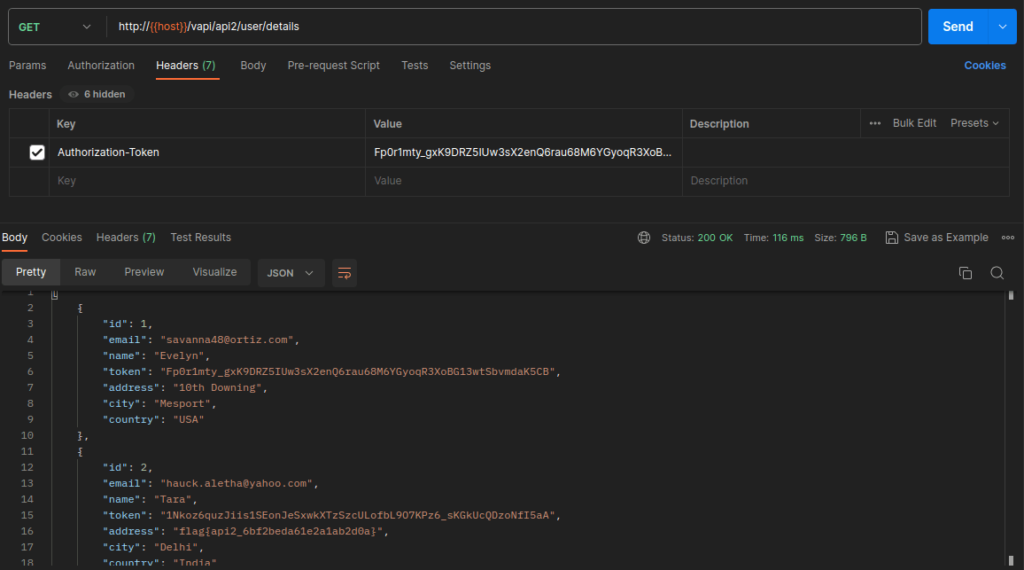Open the Cookies link
Screen dimensions: 1024x570
[x=985, y=65]
